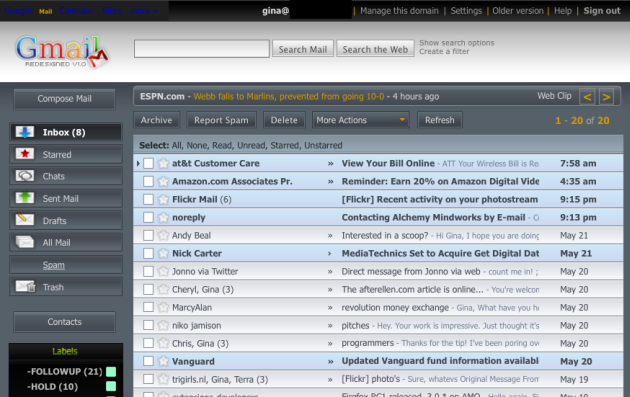Check the Nick Carter message box
Viewport: 630px width, 397px height.
pos(148,253)
